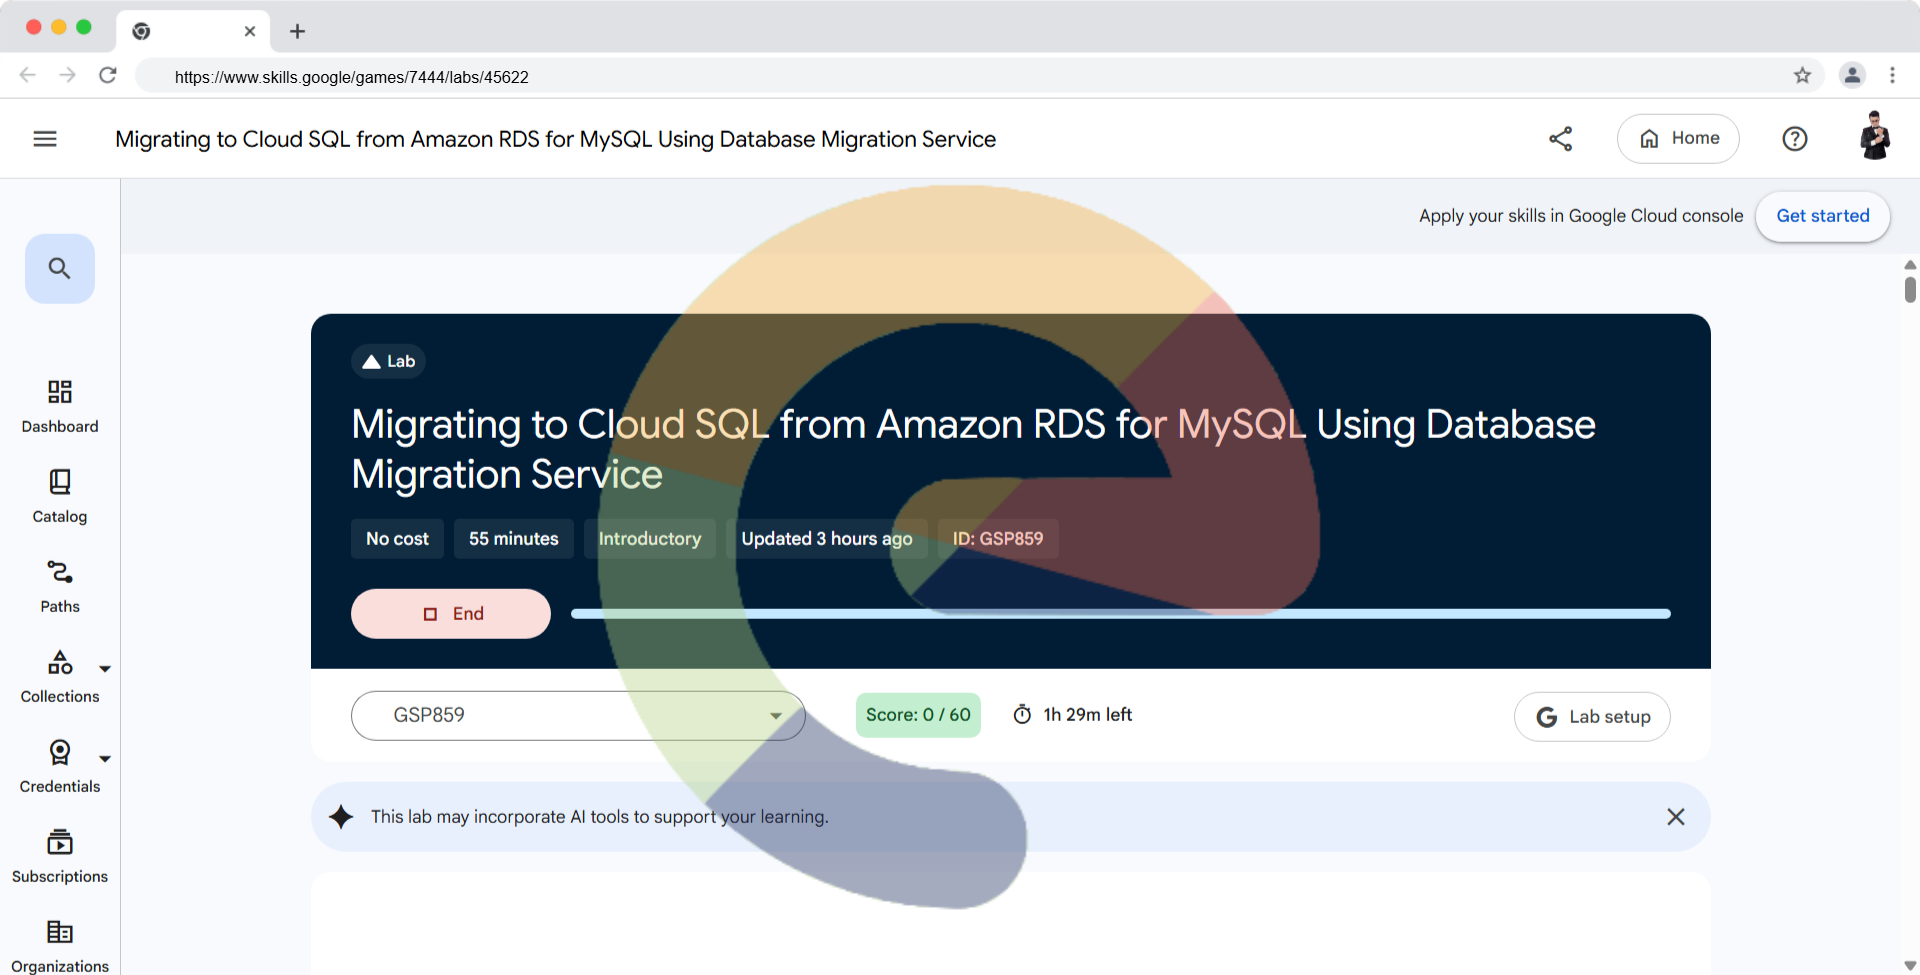Select the open browser tab
This screenshot has height=975, width=1920.
point(193,31)
